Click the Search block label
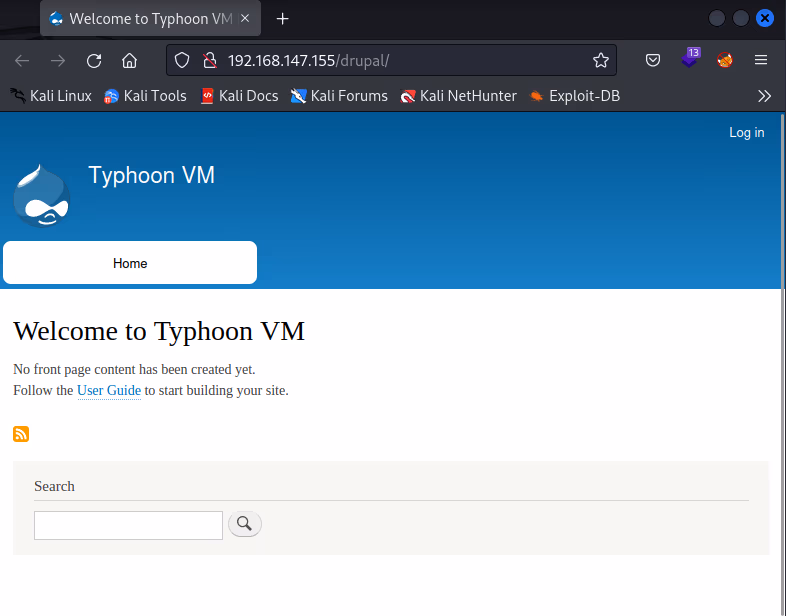The image size is (786, 616). pyautogui.click(x=54, y=486)
